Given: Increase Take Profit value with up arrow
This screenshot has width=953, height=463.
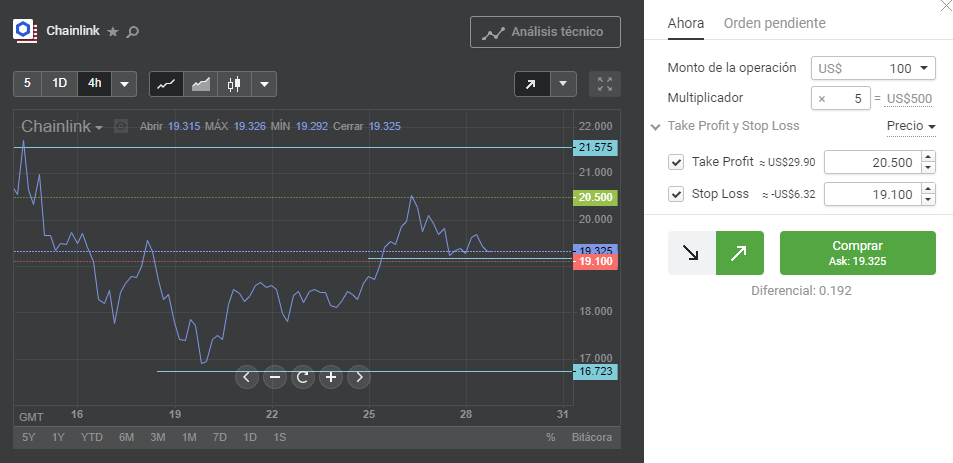Looking at the screenshot, I should coord(929,157).
